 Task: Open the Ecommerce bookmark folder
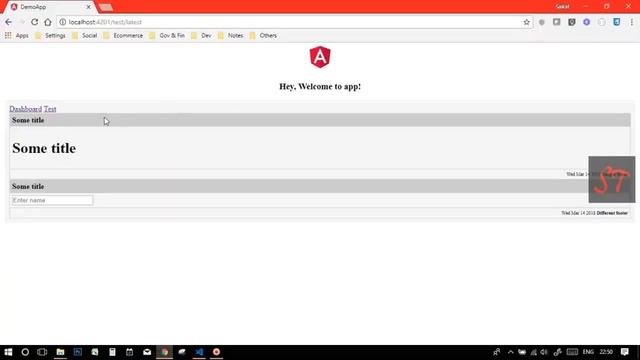pos(123,36)
